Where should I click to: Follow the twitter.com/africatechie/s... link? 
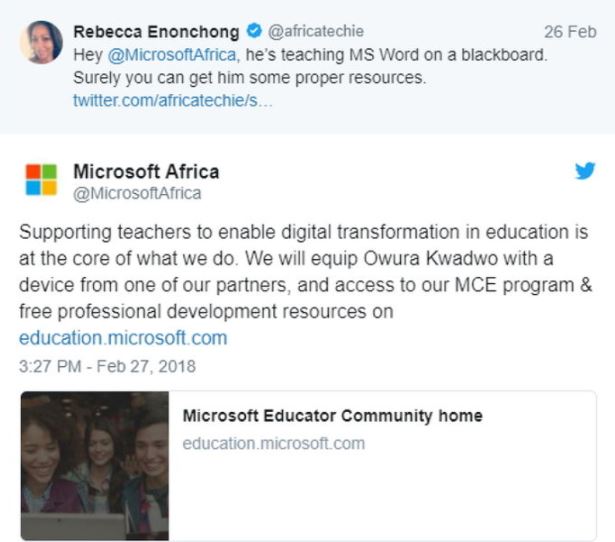(x=172, y=101)
